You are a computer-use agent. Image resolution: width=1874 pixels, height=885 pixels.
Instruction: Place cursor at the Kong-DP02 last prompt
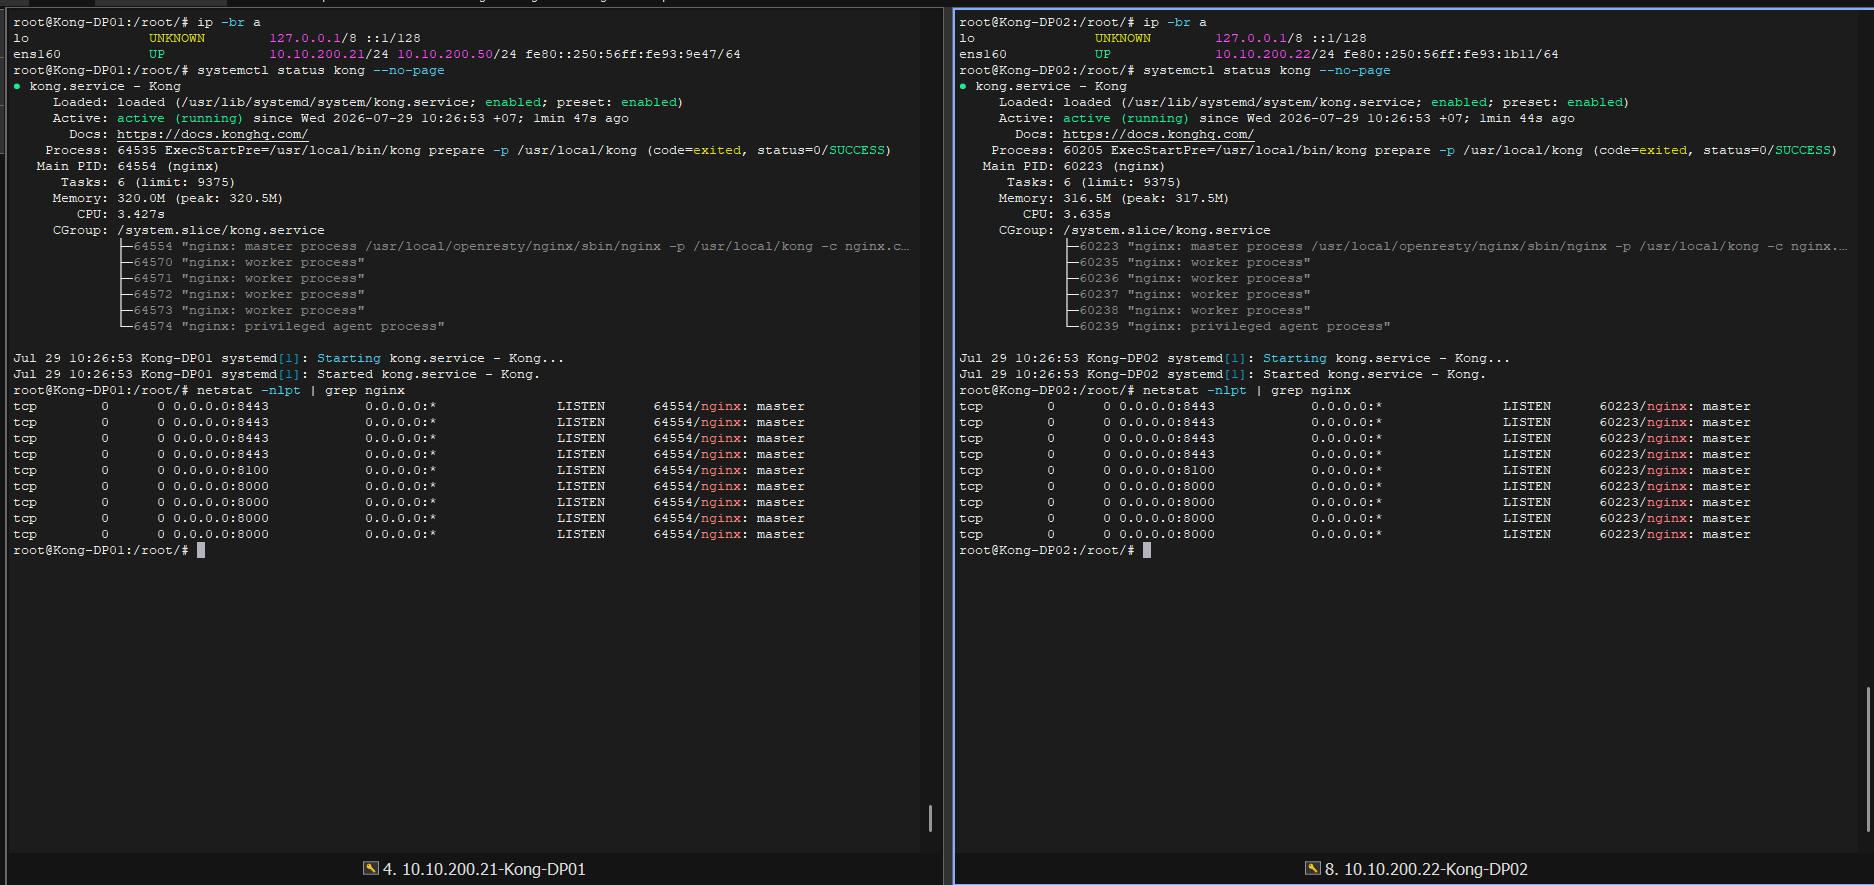[1147, 550]
